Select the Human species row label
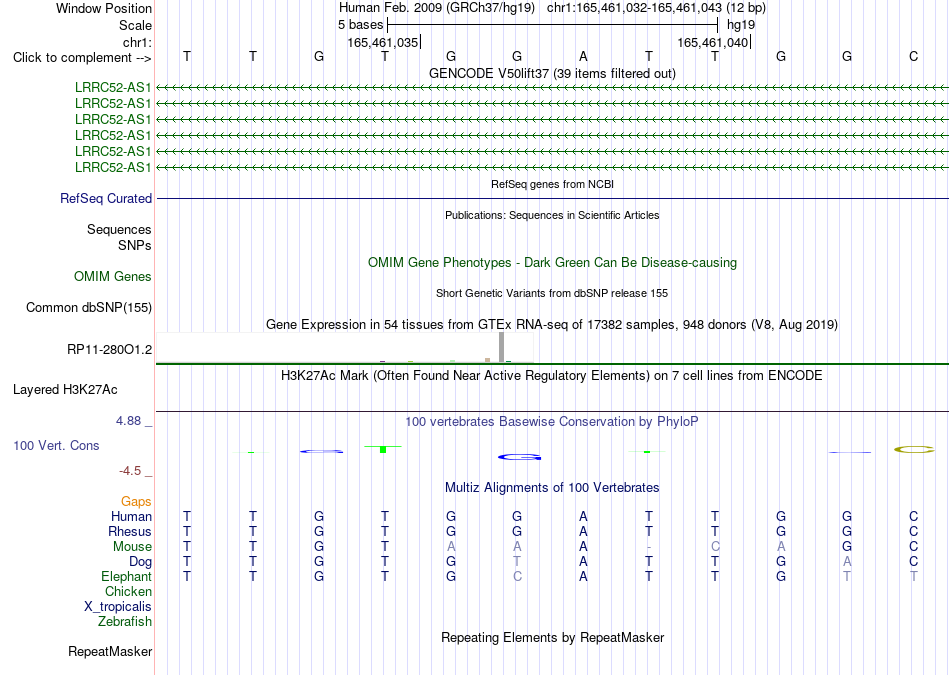This screenshot has width=950, height=675. 131,516
